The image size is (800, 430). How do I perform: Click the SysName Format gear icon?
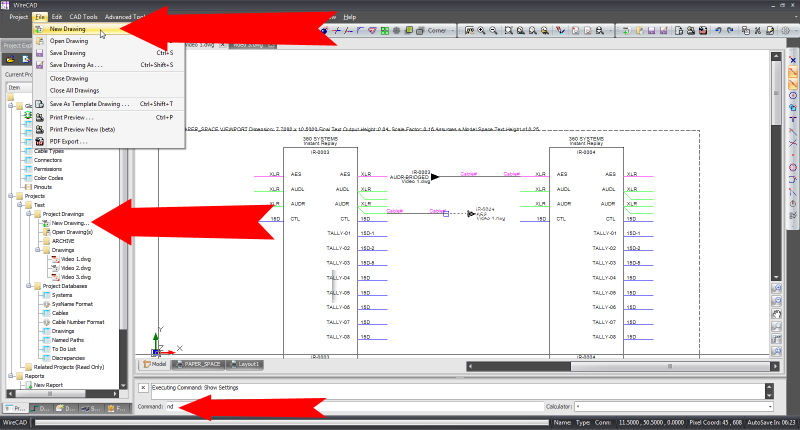[46, 304]
